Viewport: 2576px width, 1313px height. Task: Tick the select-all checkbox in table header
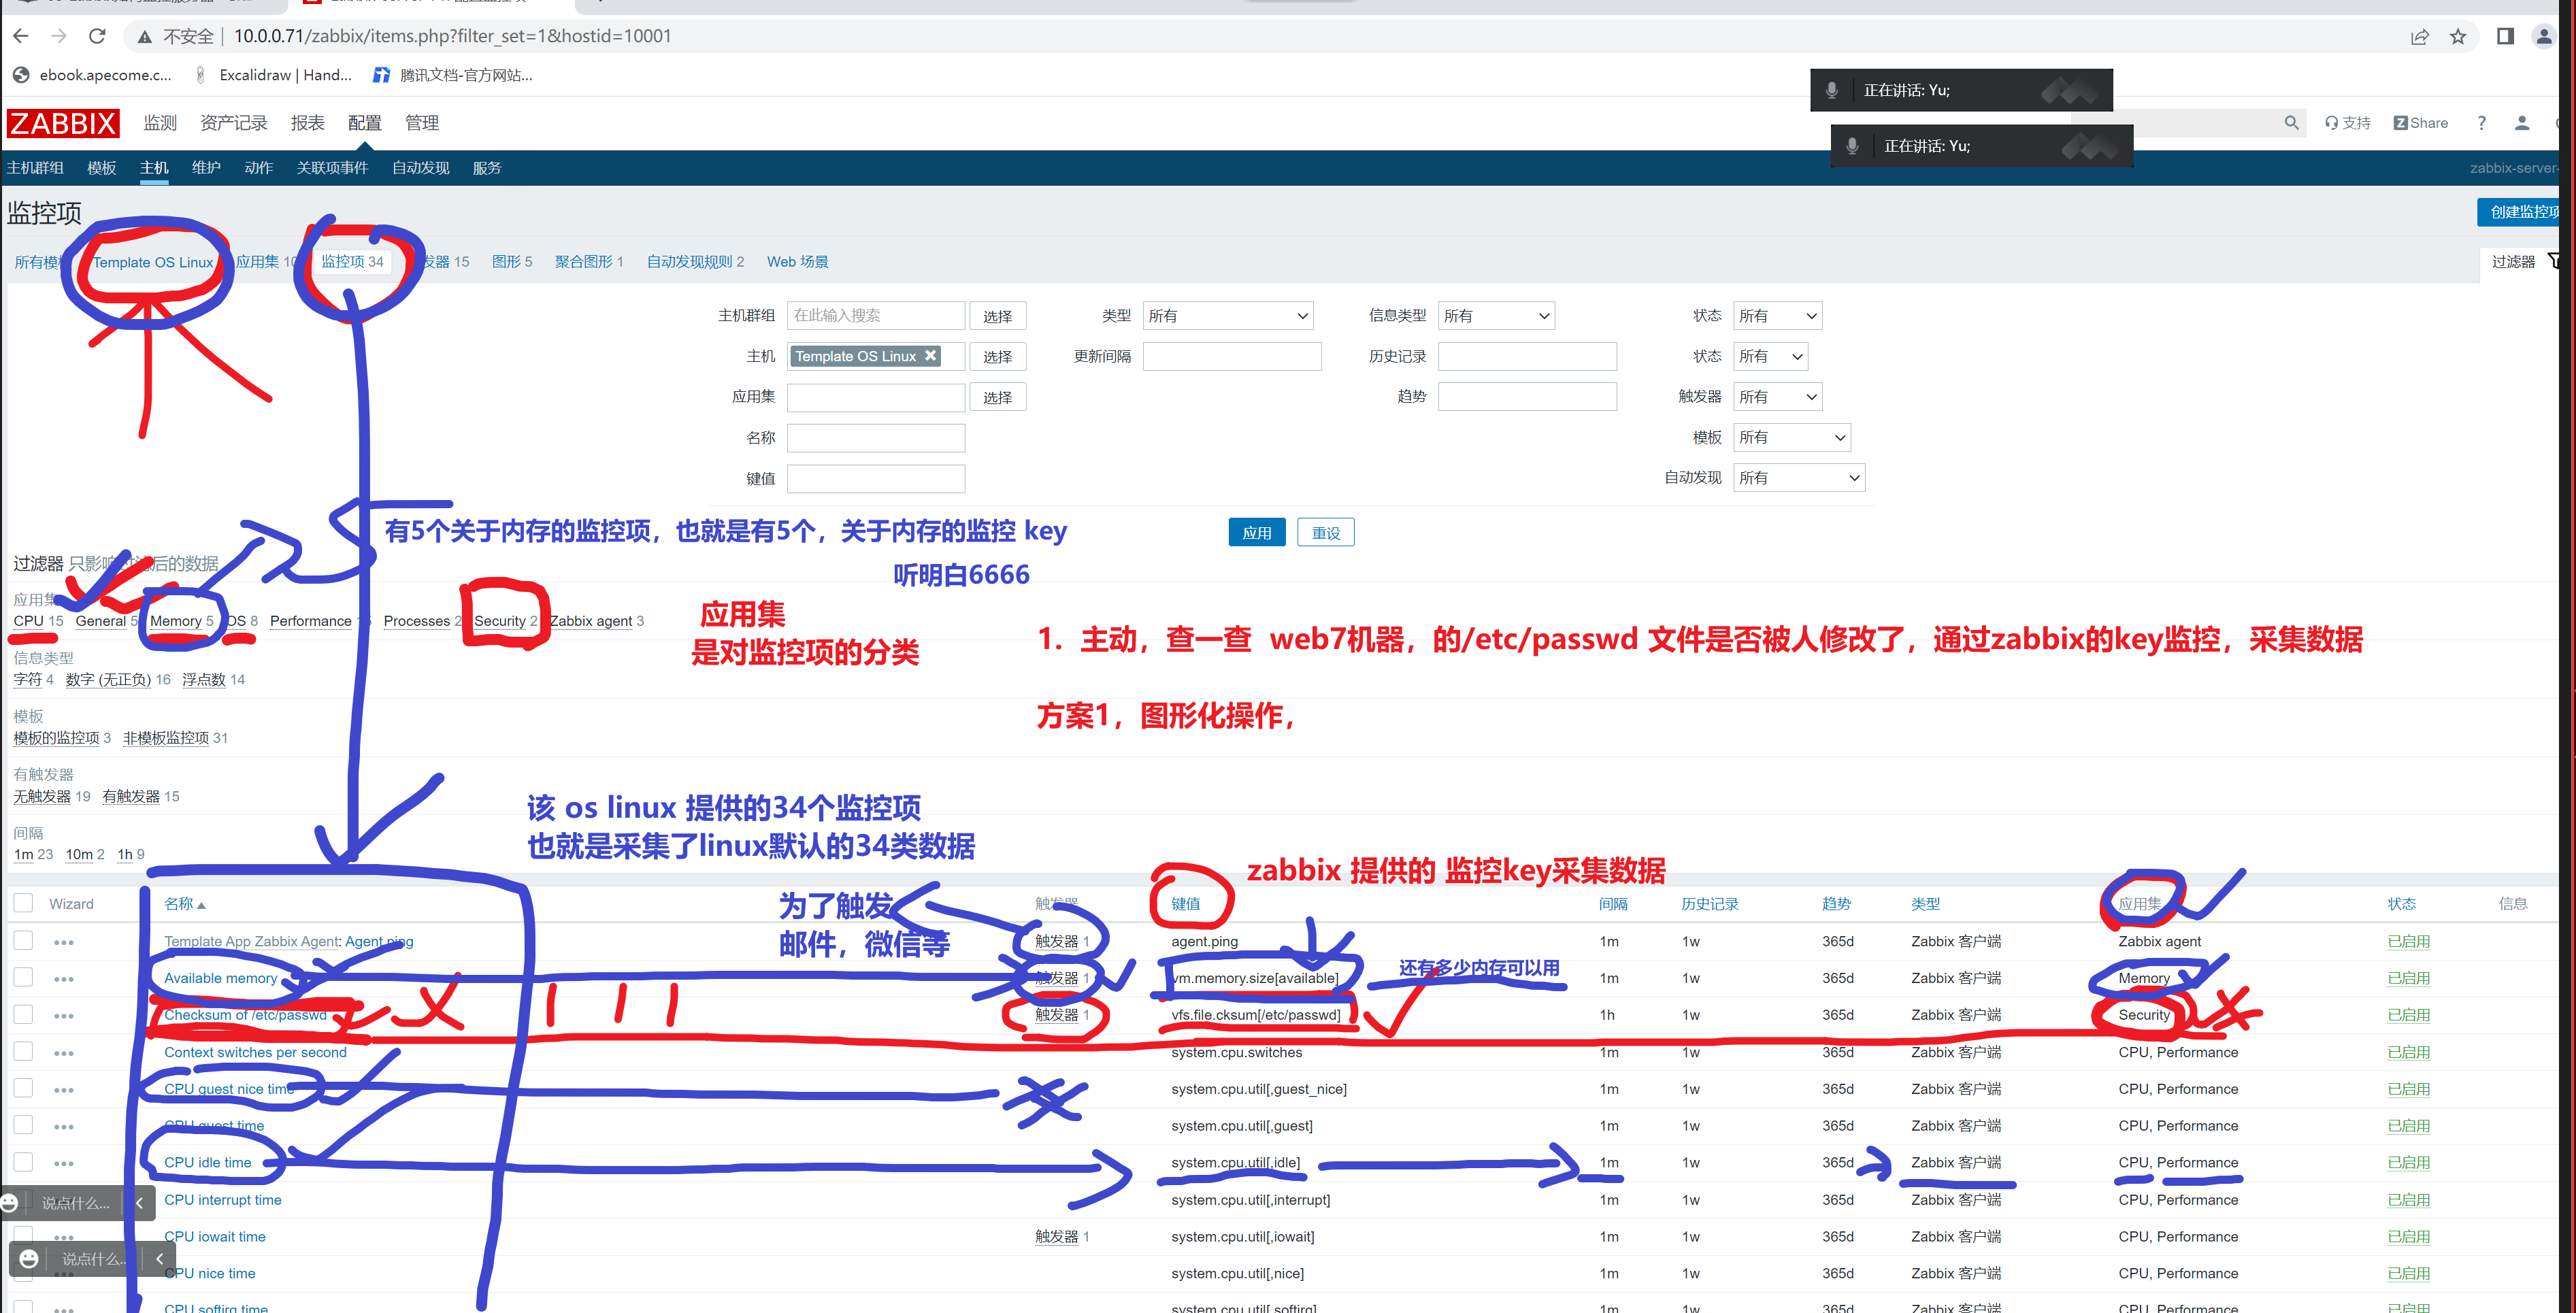pos(23,903)
